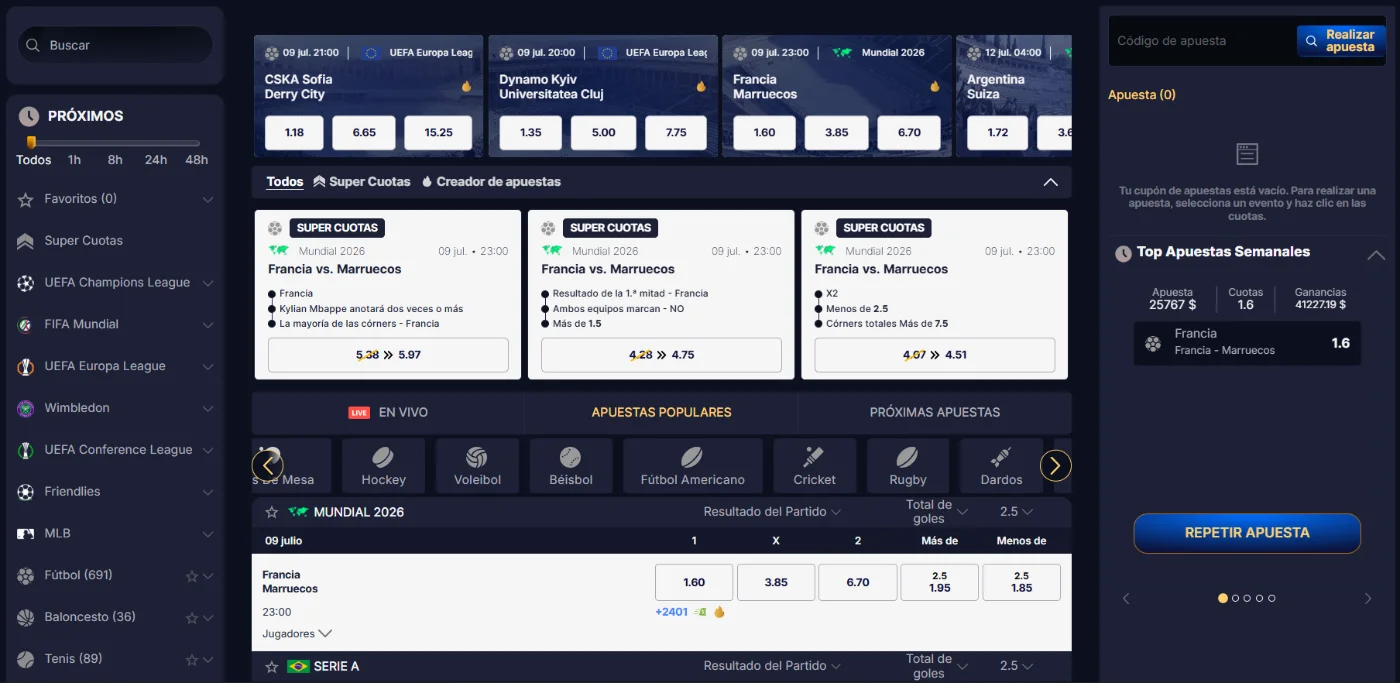This screenshot has height=683, width=1400.
Task: Click the flame icon on CSKA Sofia card
Action: tap(466, 87)
